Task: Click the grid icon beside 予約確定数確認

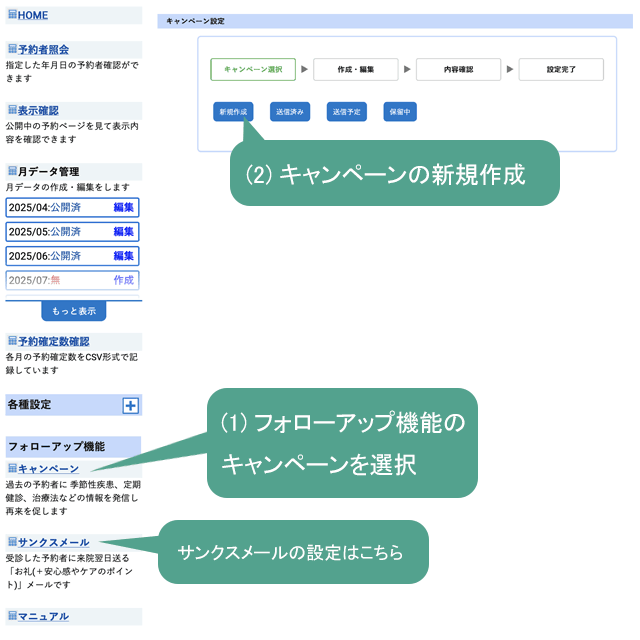Action: pyautogui.click(x=13, y=341)
